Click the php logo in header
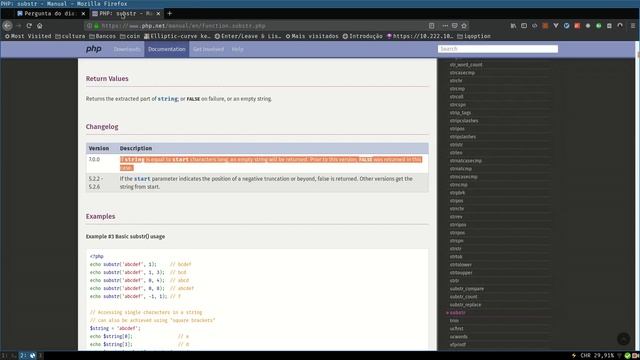 [93, 49]
